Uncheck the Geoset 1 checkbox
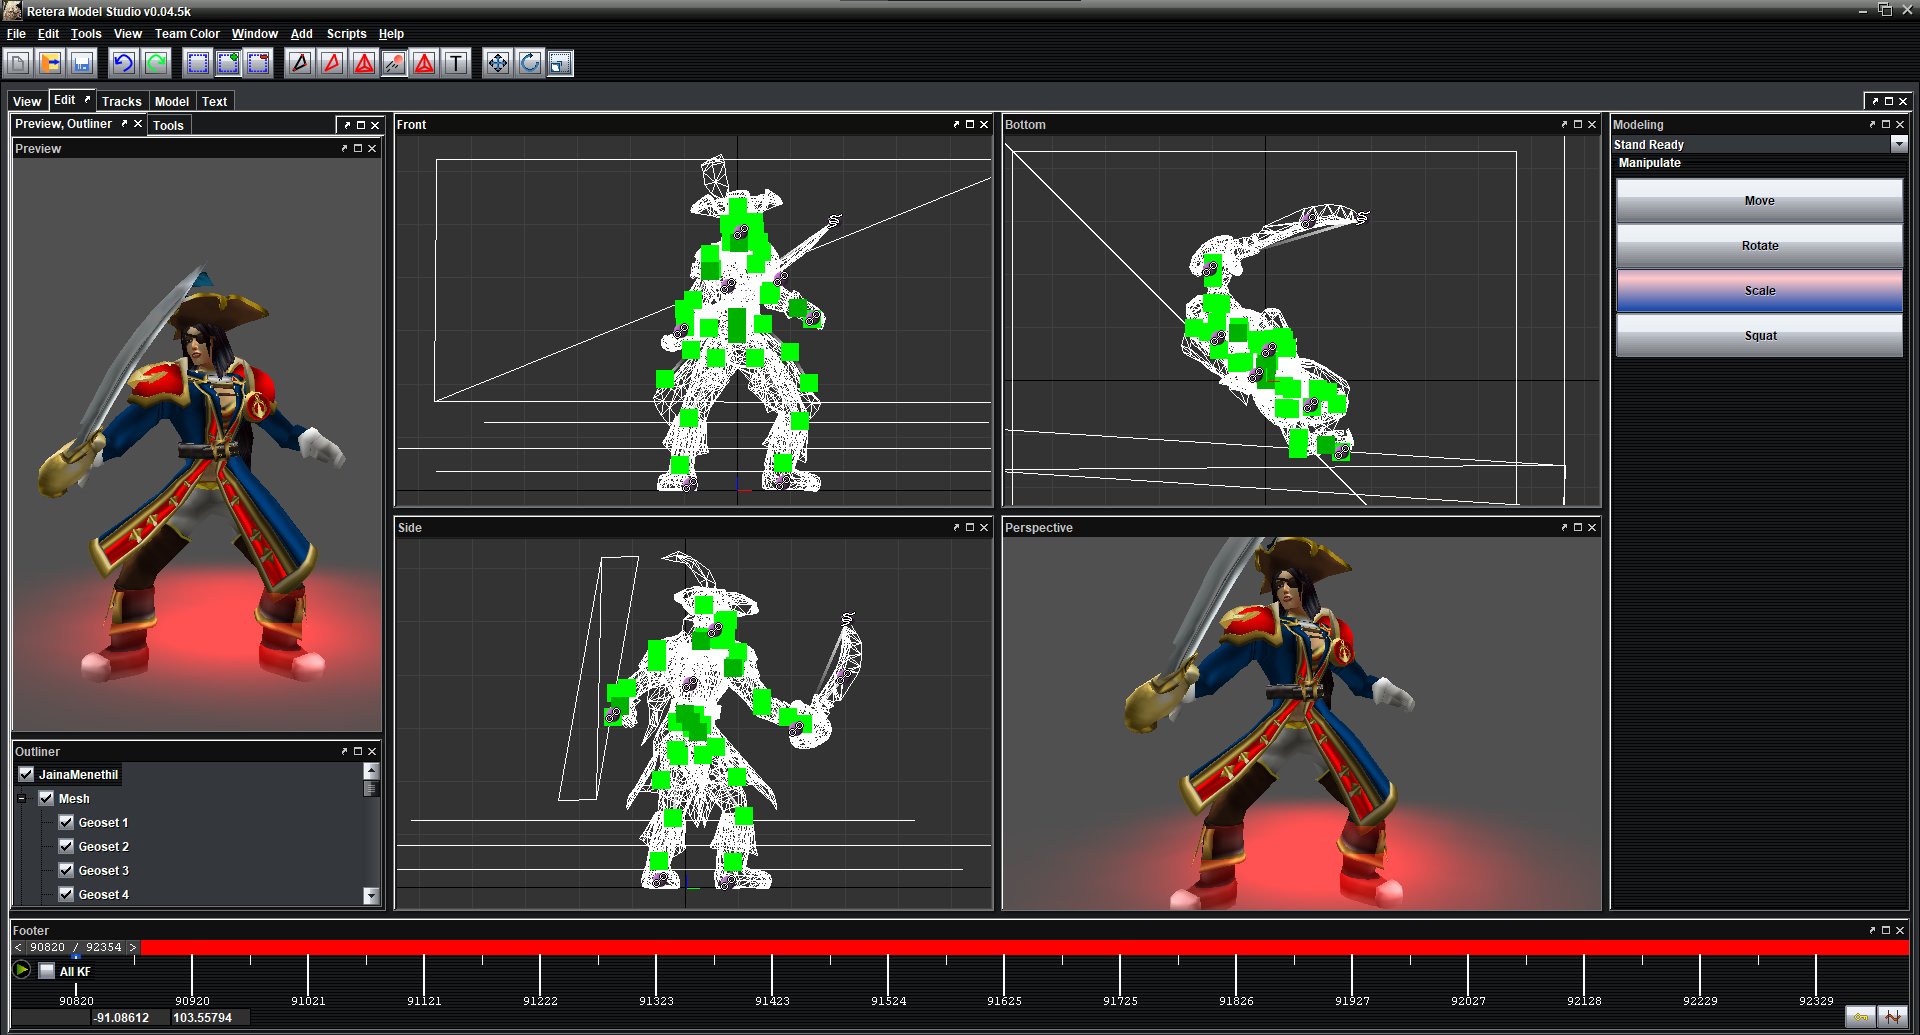The width and height of the screenshot is (1920, 1035). coord(66,822)
